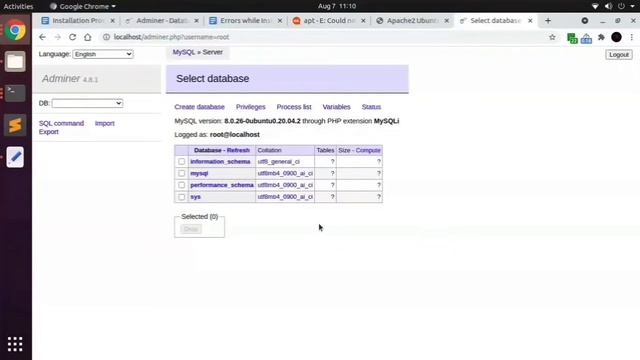Screen dimensions: 640x360
Task: Open the Chrome profile avatar
Action: 616,37
